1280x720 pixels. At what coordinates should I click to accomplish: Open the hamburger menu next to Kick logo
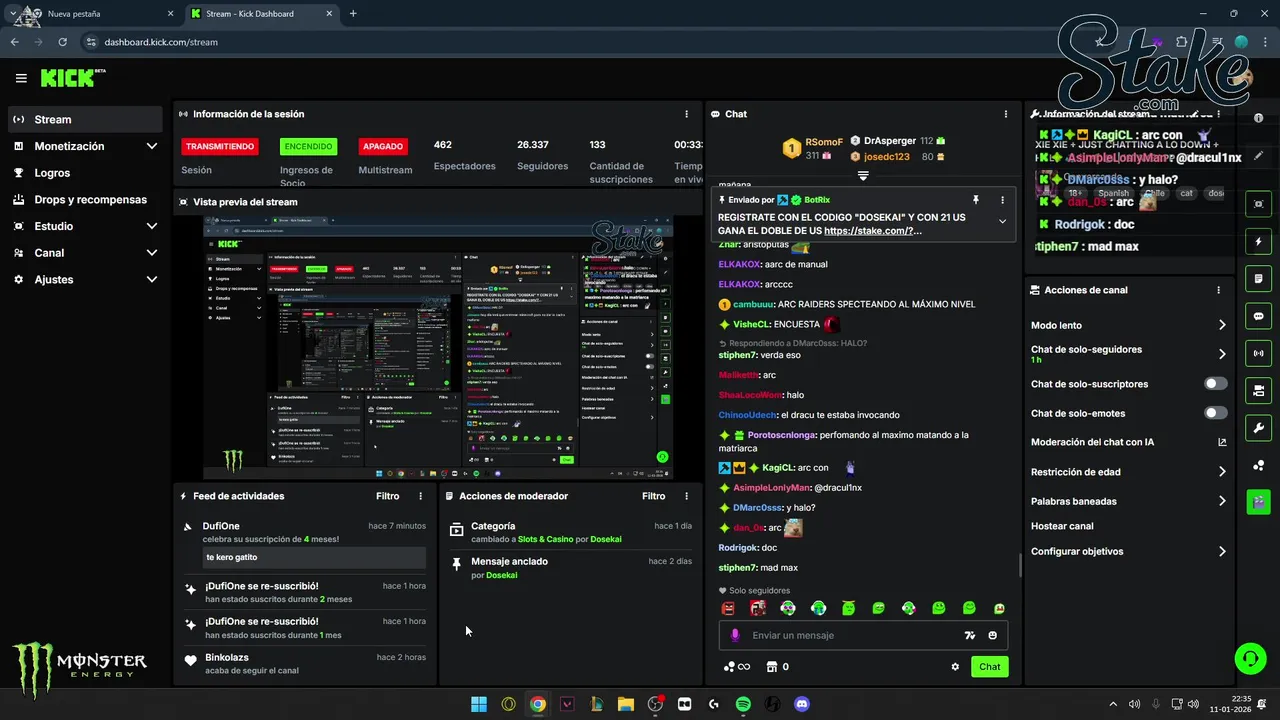point(21,78)
